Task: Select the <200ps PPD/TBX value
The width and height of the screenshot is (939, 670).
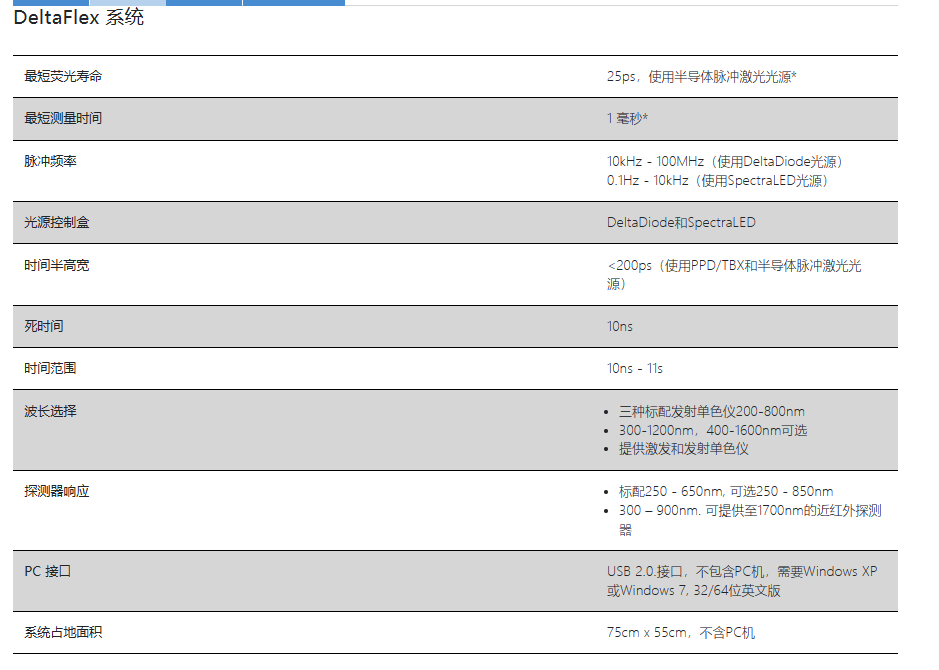Action: pyautogui.click(x=734, y=275)
